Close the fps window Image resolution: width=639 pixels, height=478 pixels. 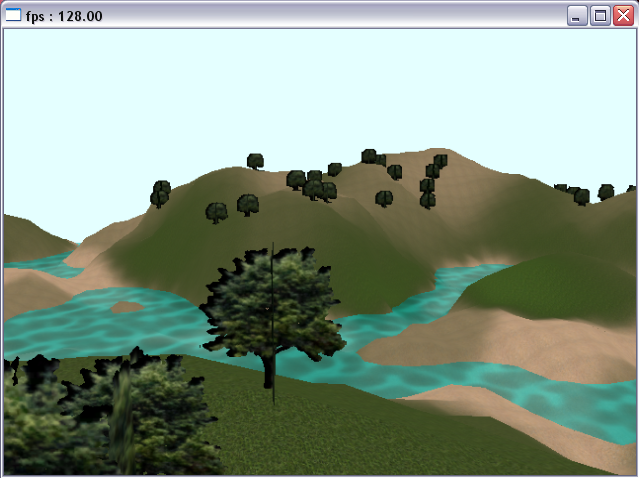(x=624, y=16)
